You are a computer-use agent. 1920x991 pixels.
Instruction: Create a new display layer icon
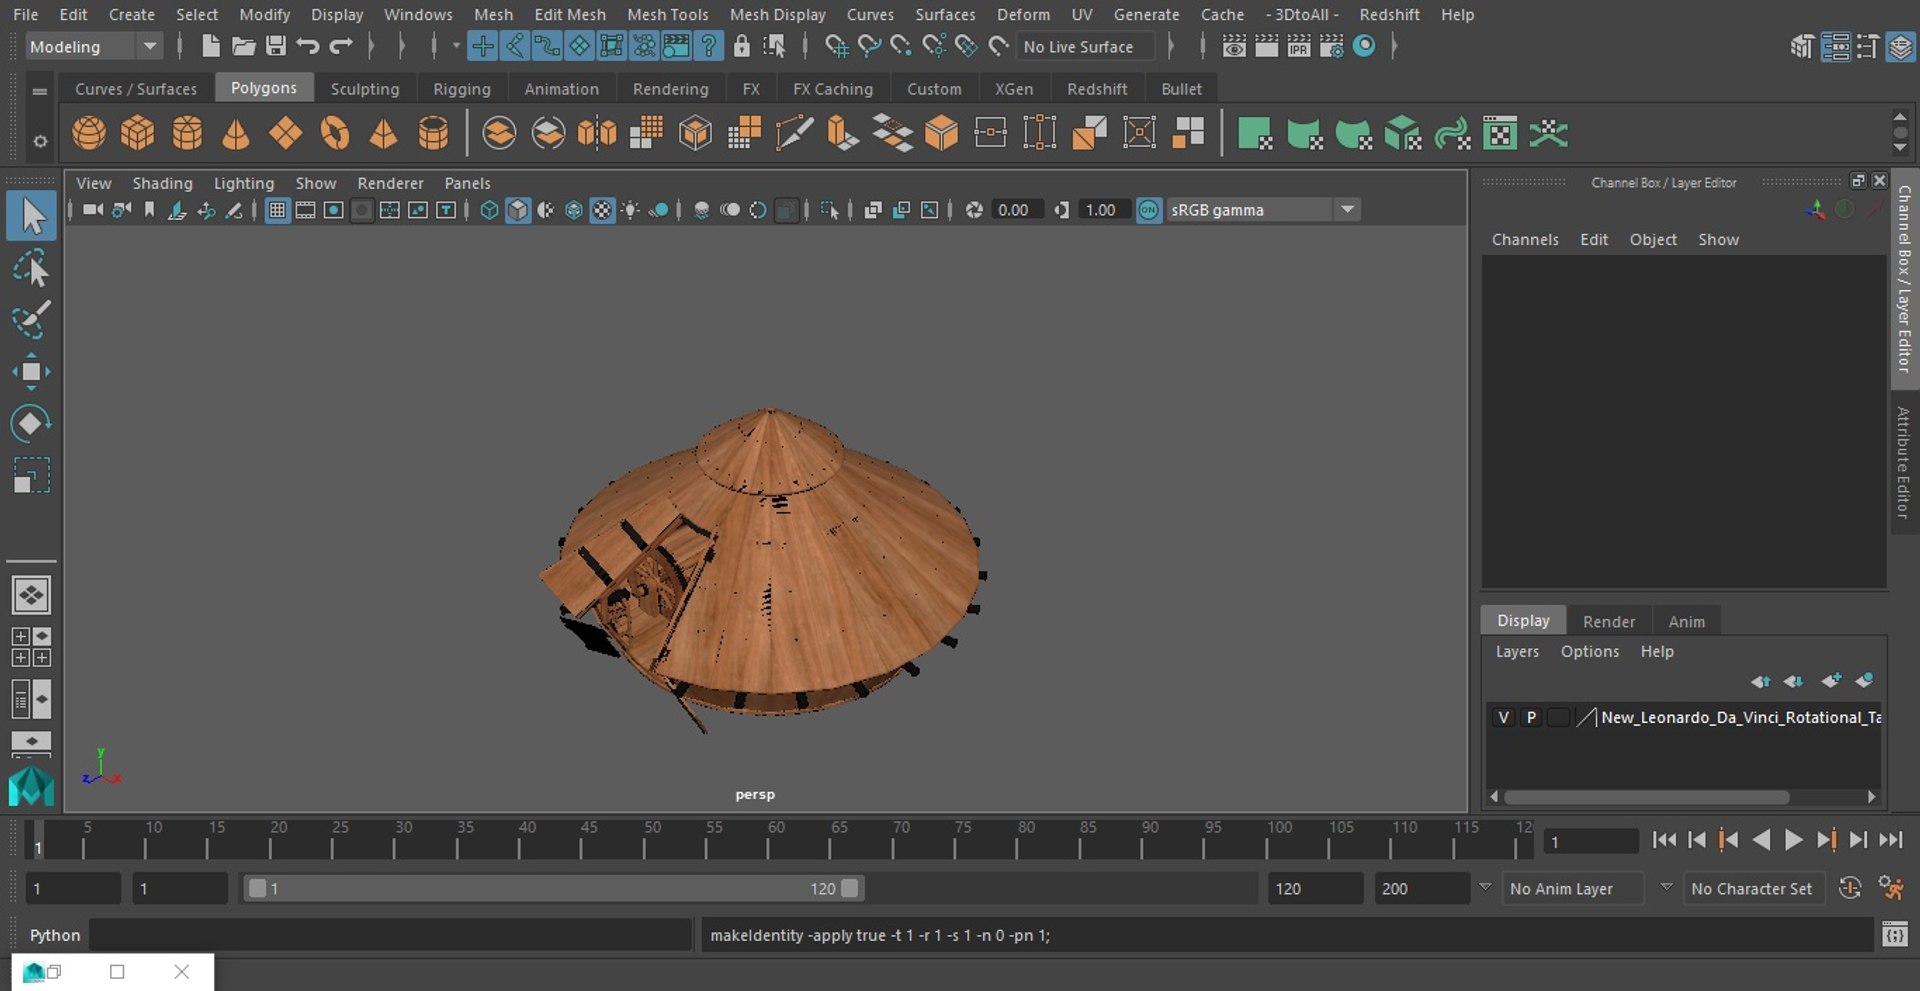(1830, 681)
